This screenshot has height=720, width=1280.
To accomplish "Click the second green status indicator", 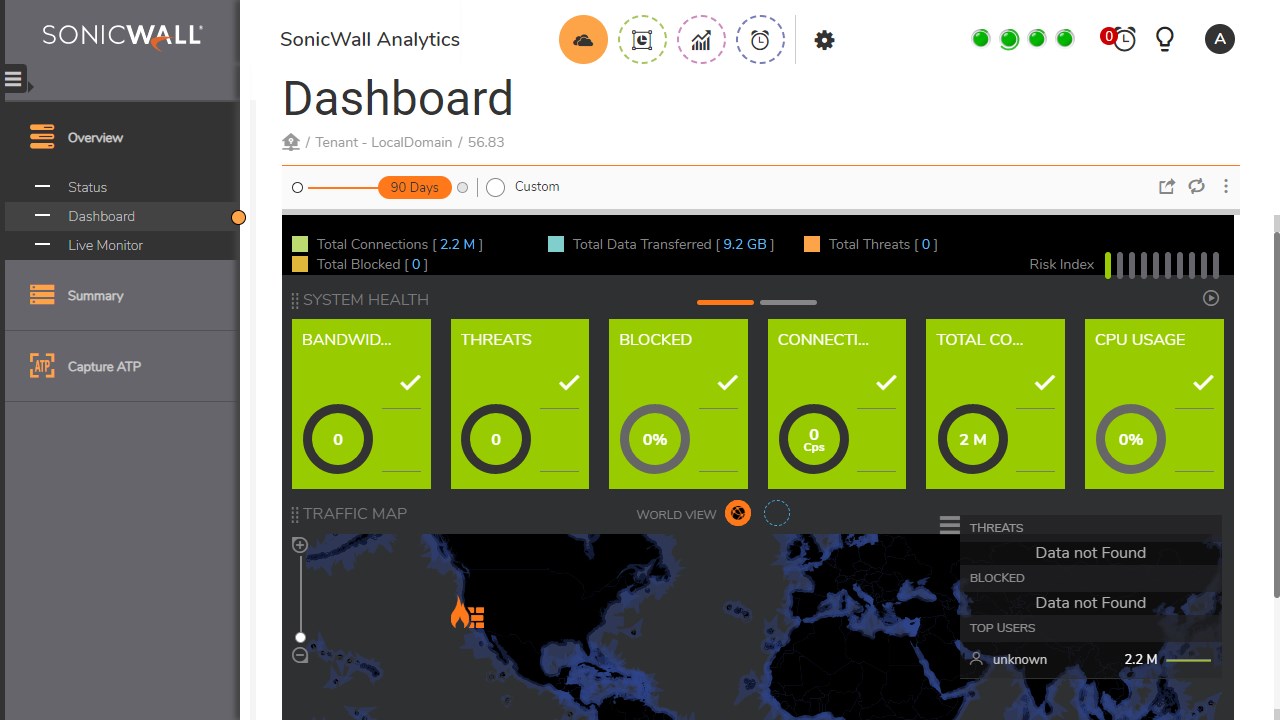I will click(1009, 39).
